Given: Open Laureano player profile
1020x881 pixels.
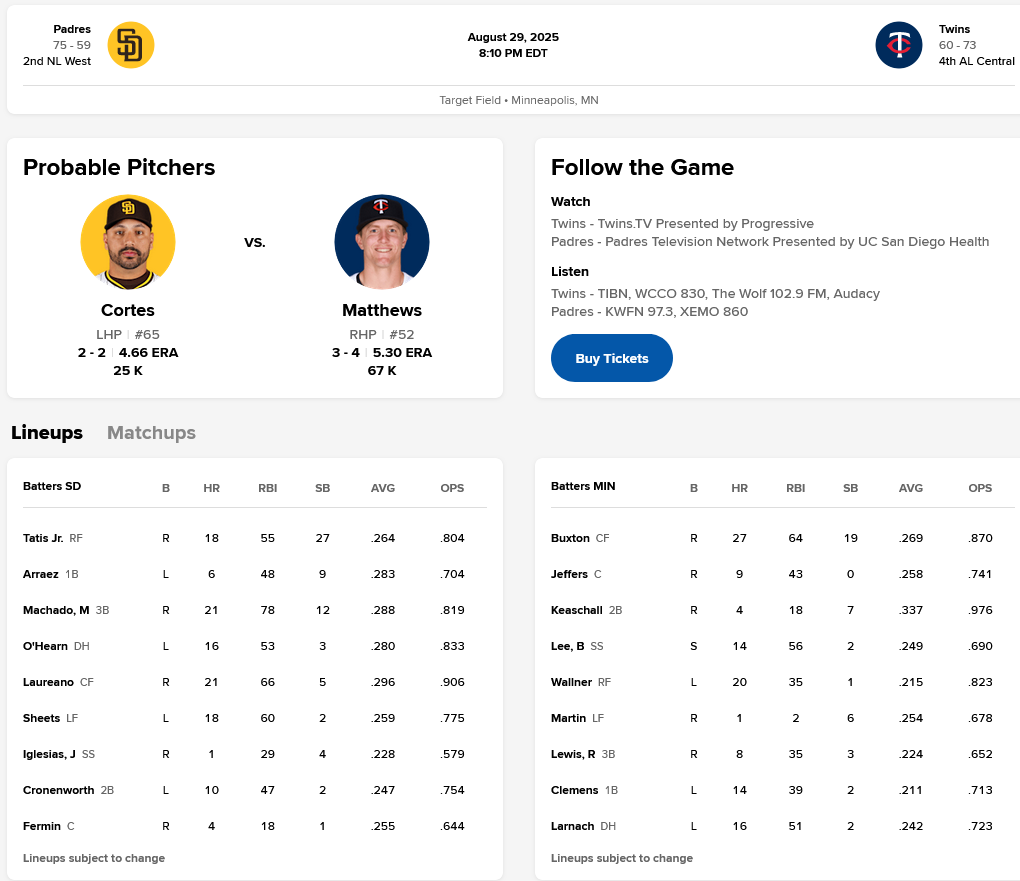Looking at the screenshot, I should click(x=48, y=682).
